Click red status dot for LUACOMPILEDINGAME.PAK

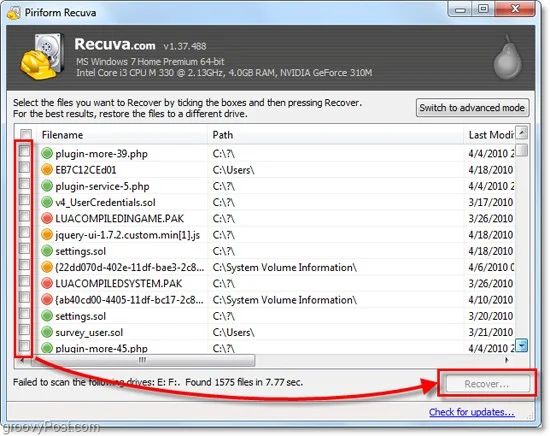pos(47,219)
